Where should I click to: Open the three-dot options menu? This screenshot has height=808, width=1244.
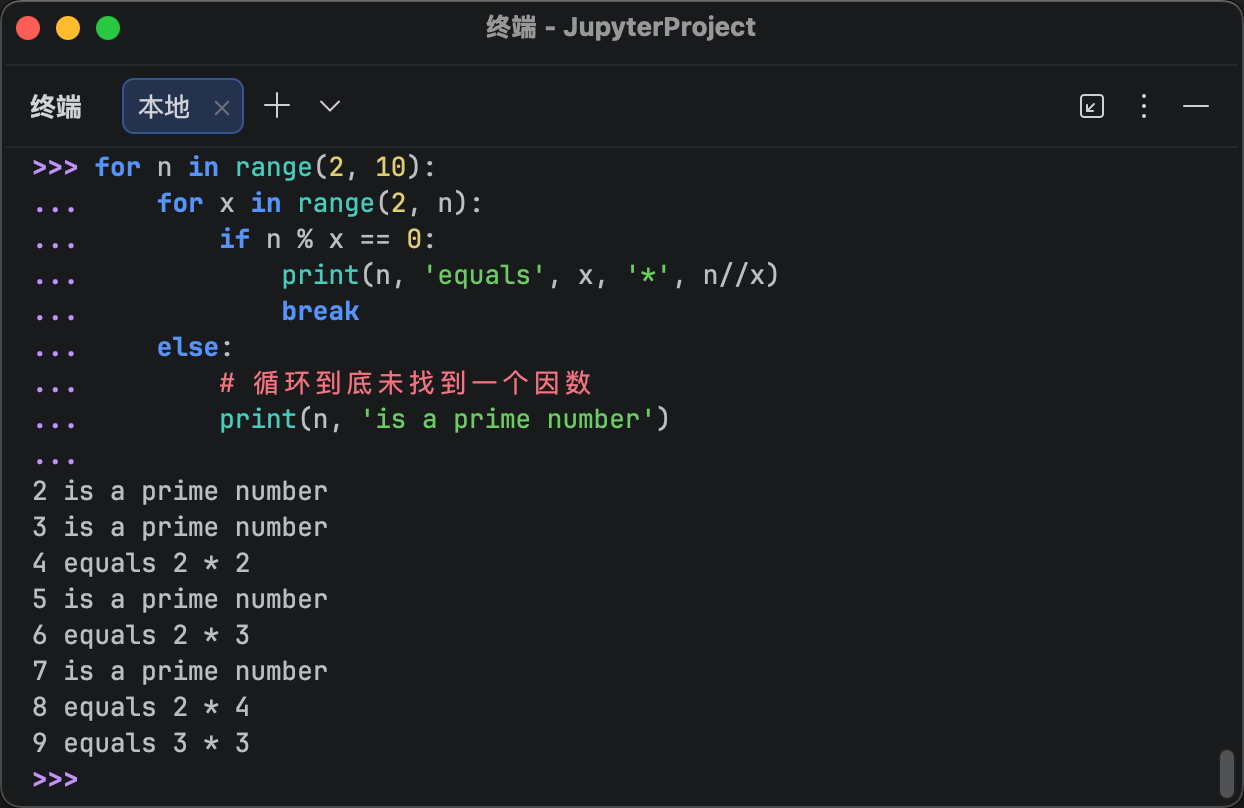coord(1144,106)
